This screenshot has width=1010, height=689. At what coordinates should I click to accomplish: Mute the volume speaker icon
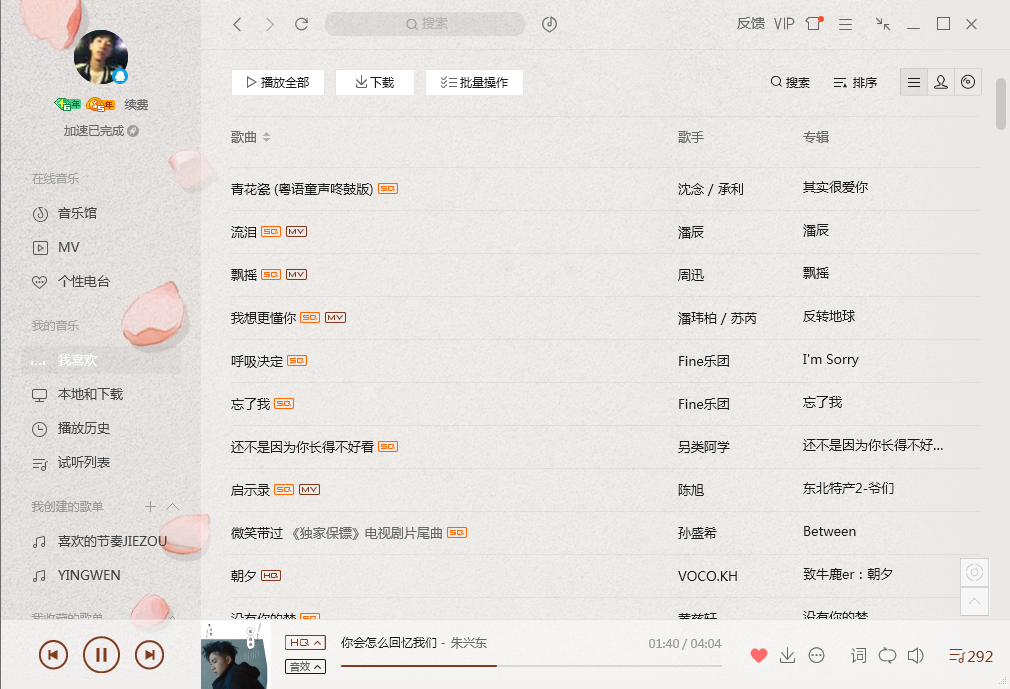point(915,656)
